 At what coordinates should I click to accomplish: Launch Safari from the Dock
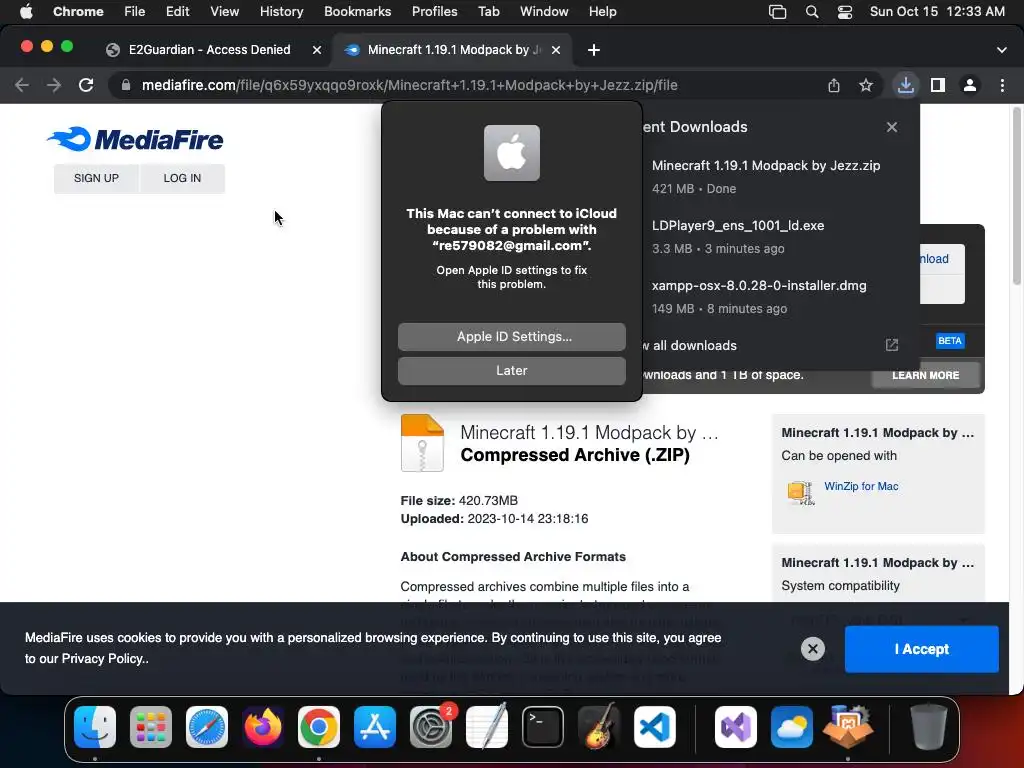[207, 727]
